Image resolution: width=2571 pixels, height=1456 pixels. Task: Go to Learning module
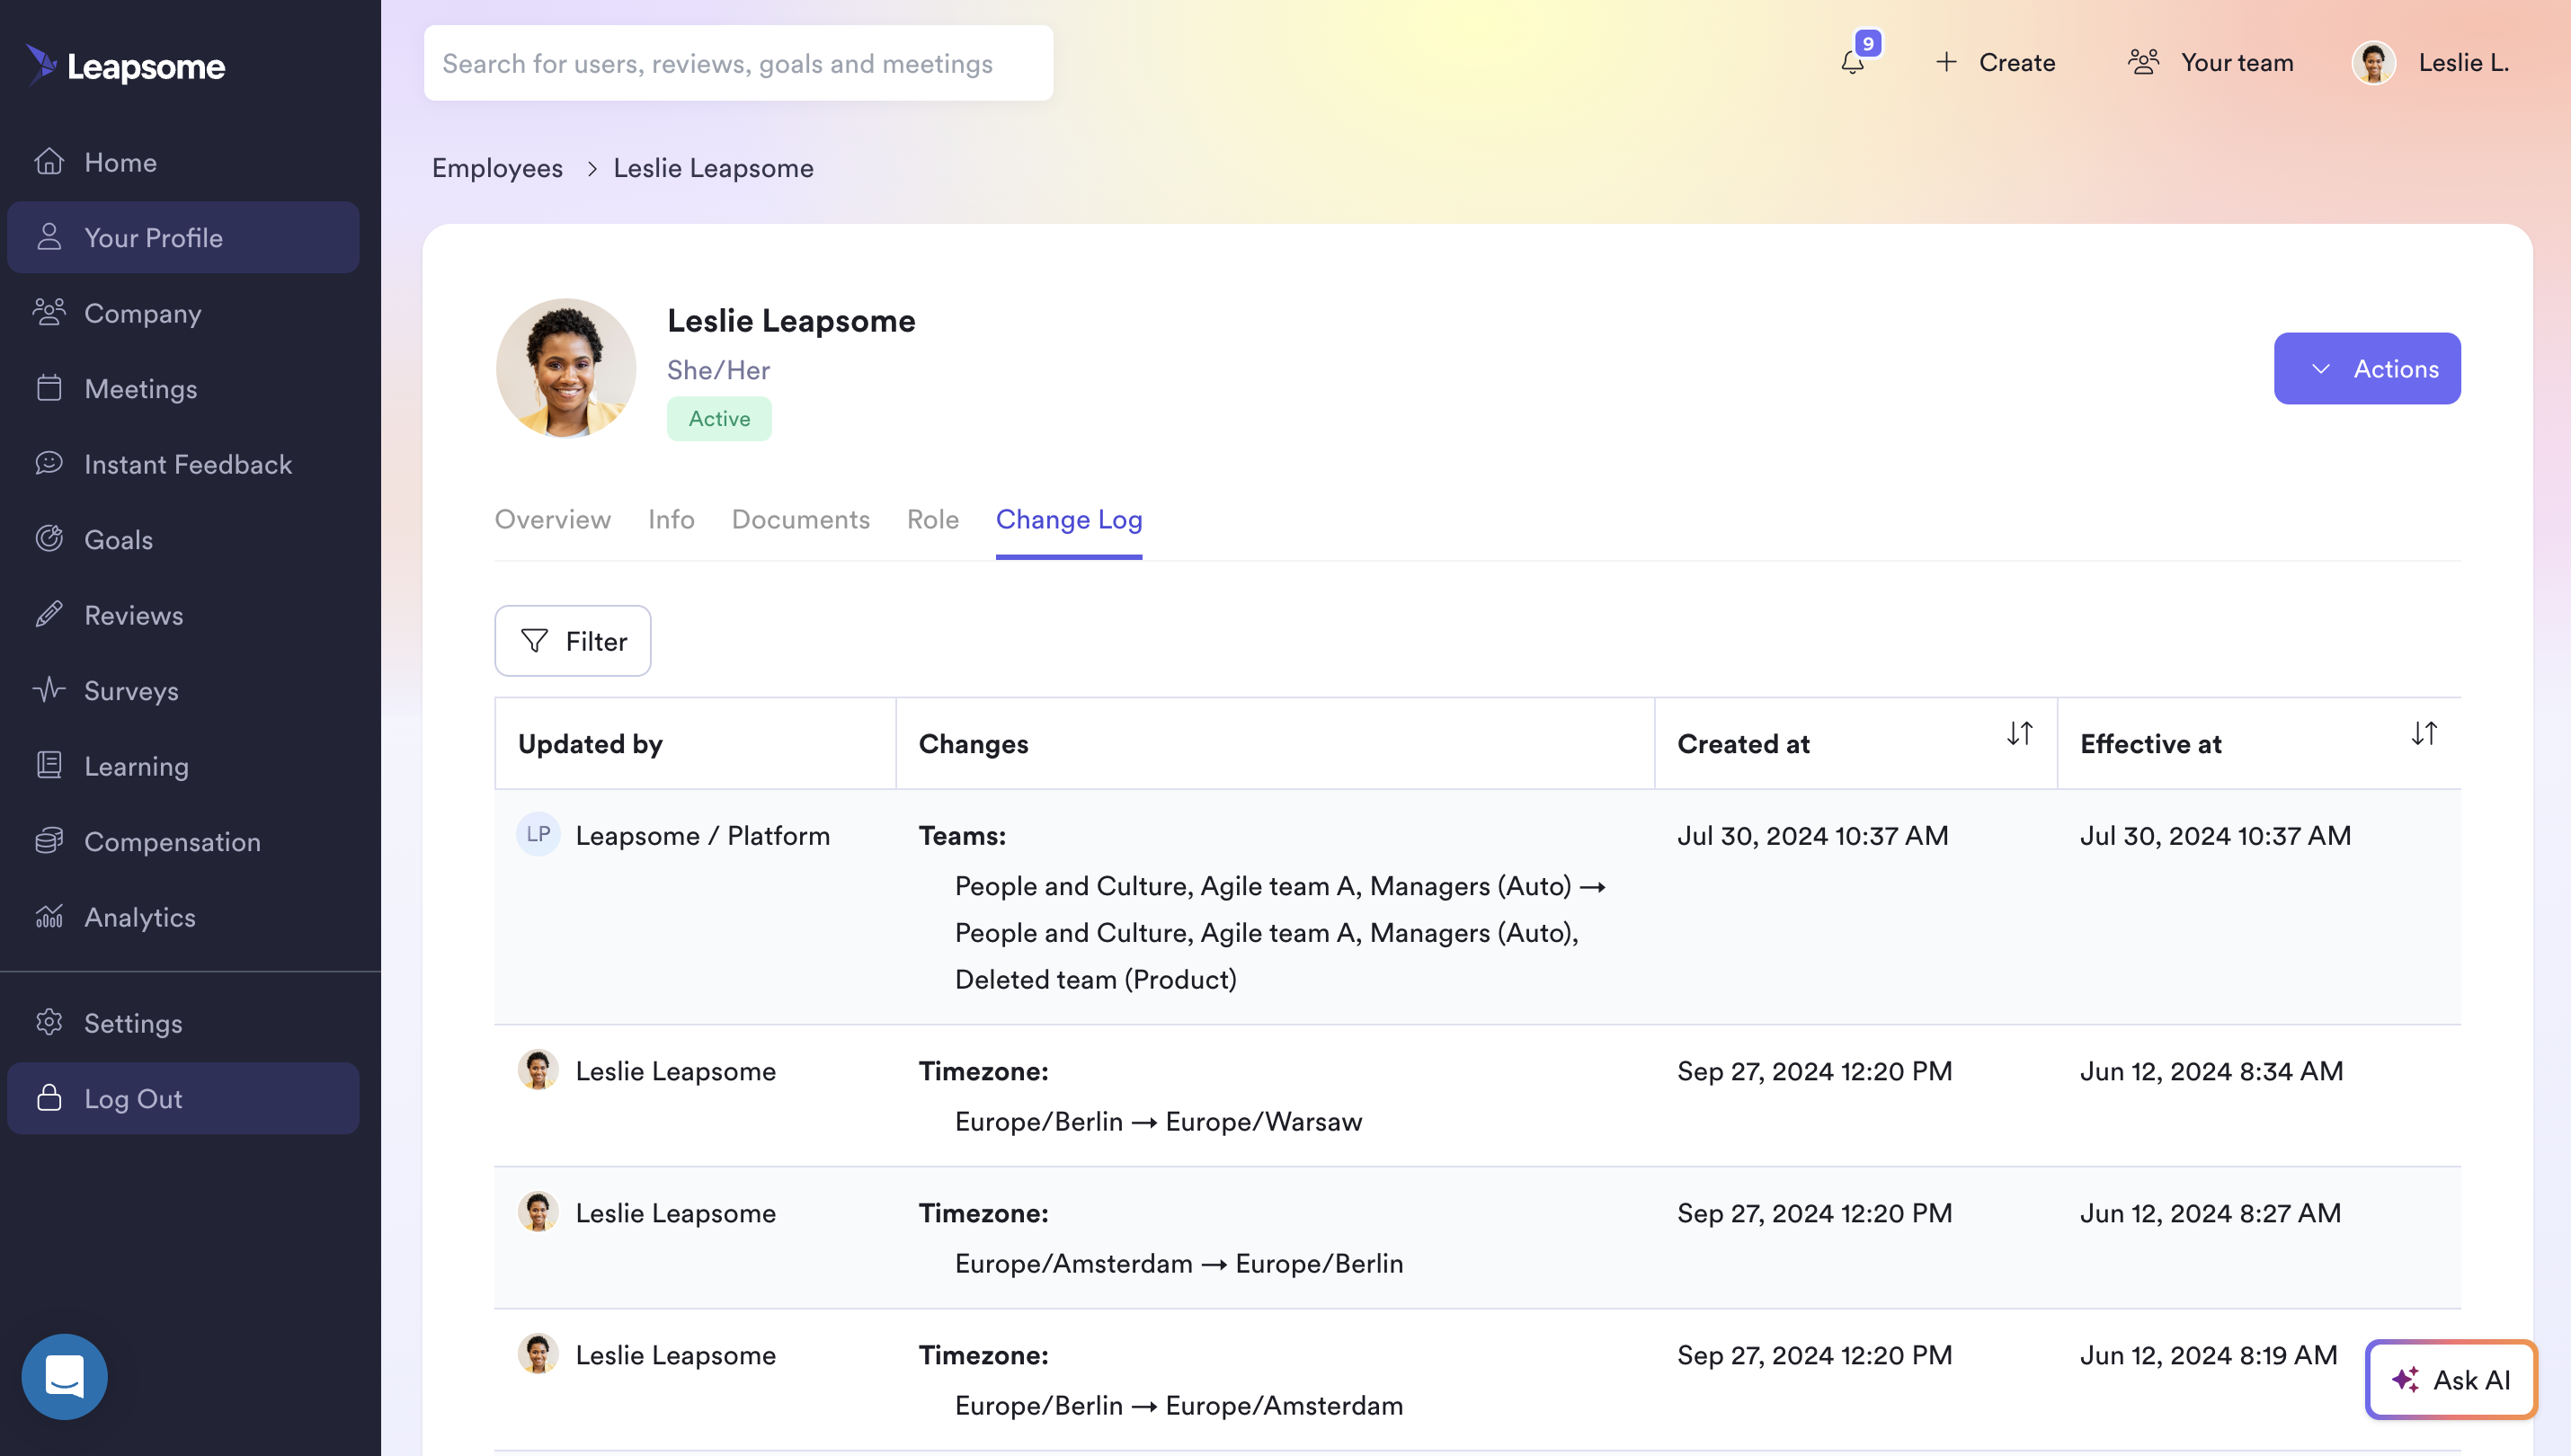click(183, 766)
